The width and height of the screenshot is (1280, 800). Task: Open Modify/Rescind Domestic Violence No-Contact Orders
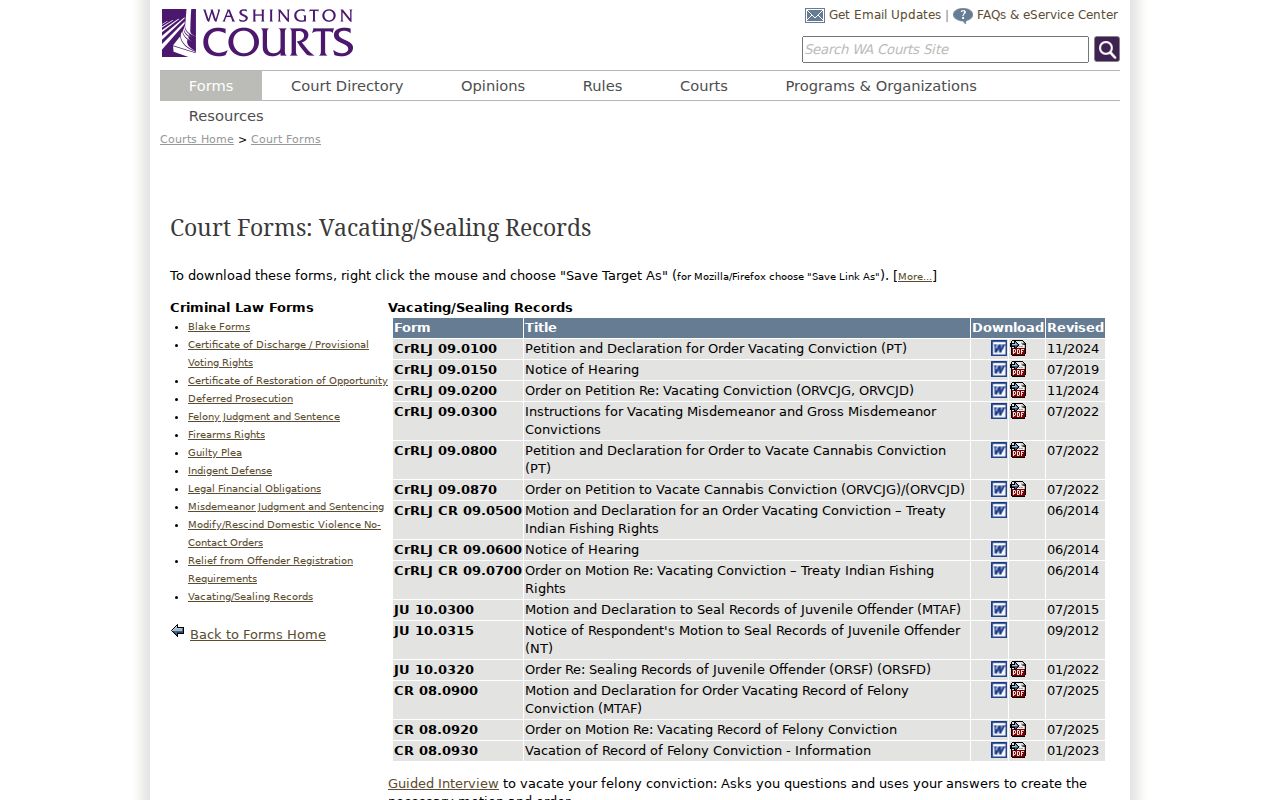click(284, 534)
